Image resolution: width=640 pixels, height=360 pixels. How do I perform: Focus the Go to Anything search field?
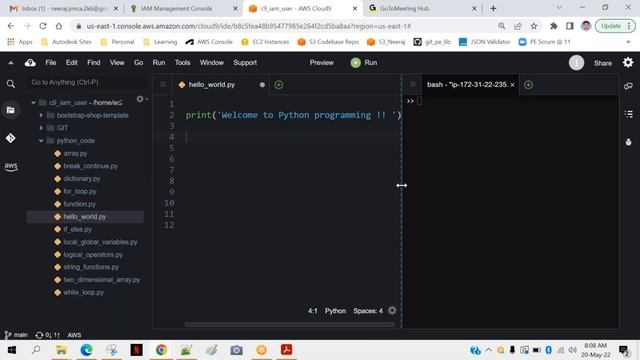pyautogui.click(x=86, y=82)
